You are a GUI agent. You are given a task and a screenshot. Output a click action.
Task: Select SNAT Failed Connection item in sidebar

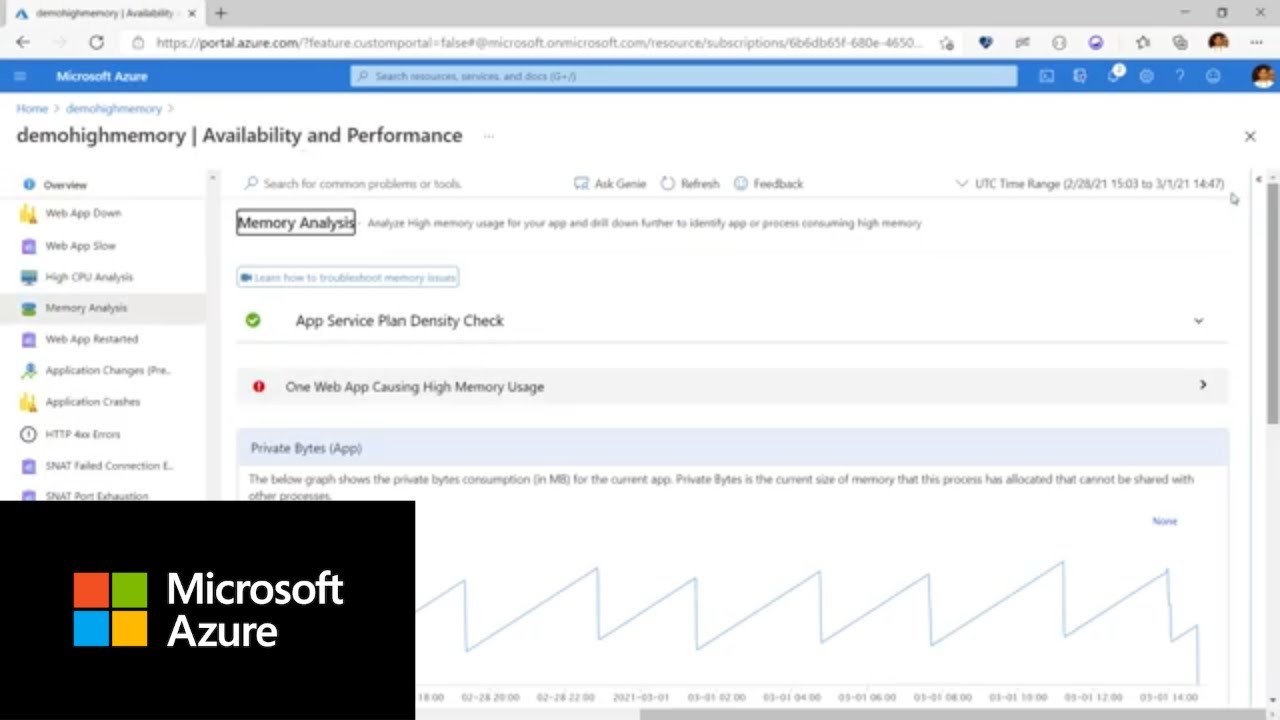(x=109, y=466)
